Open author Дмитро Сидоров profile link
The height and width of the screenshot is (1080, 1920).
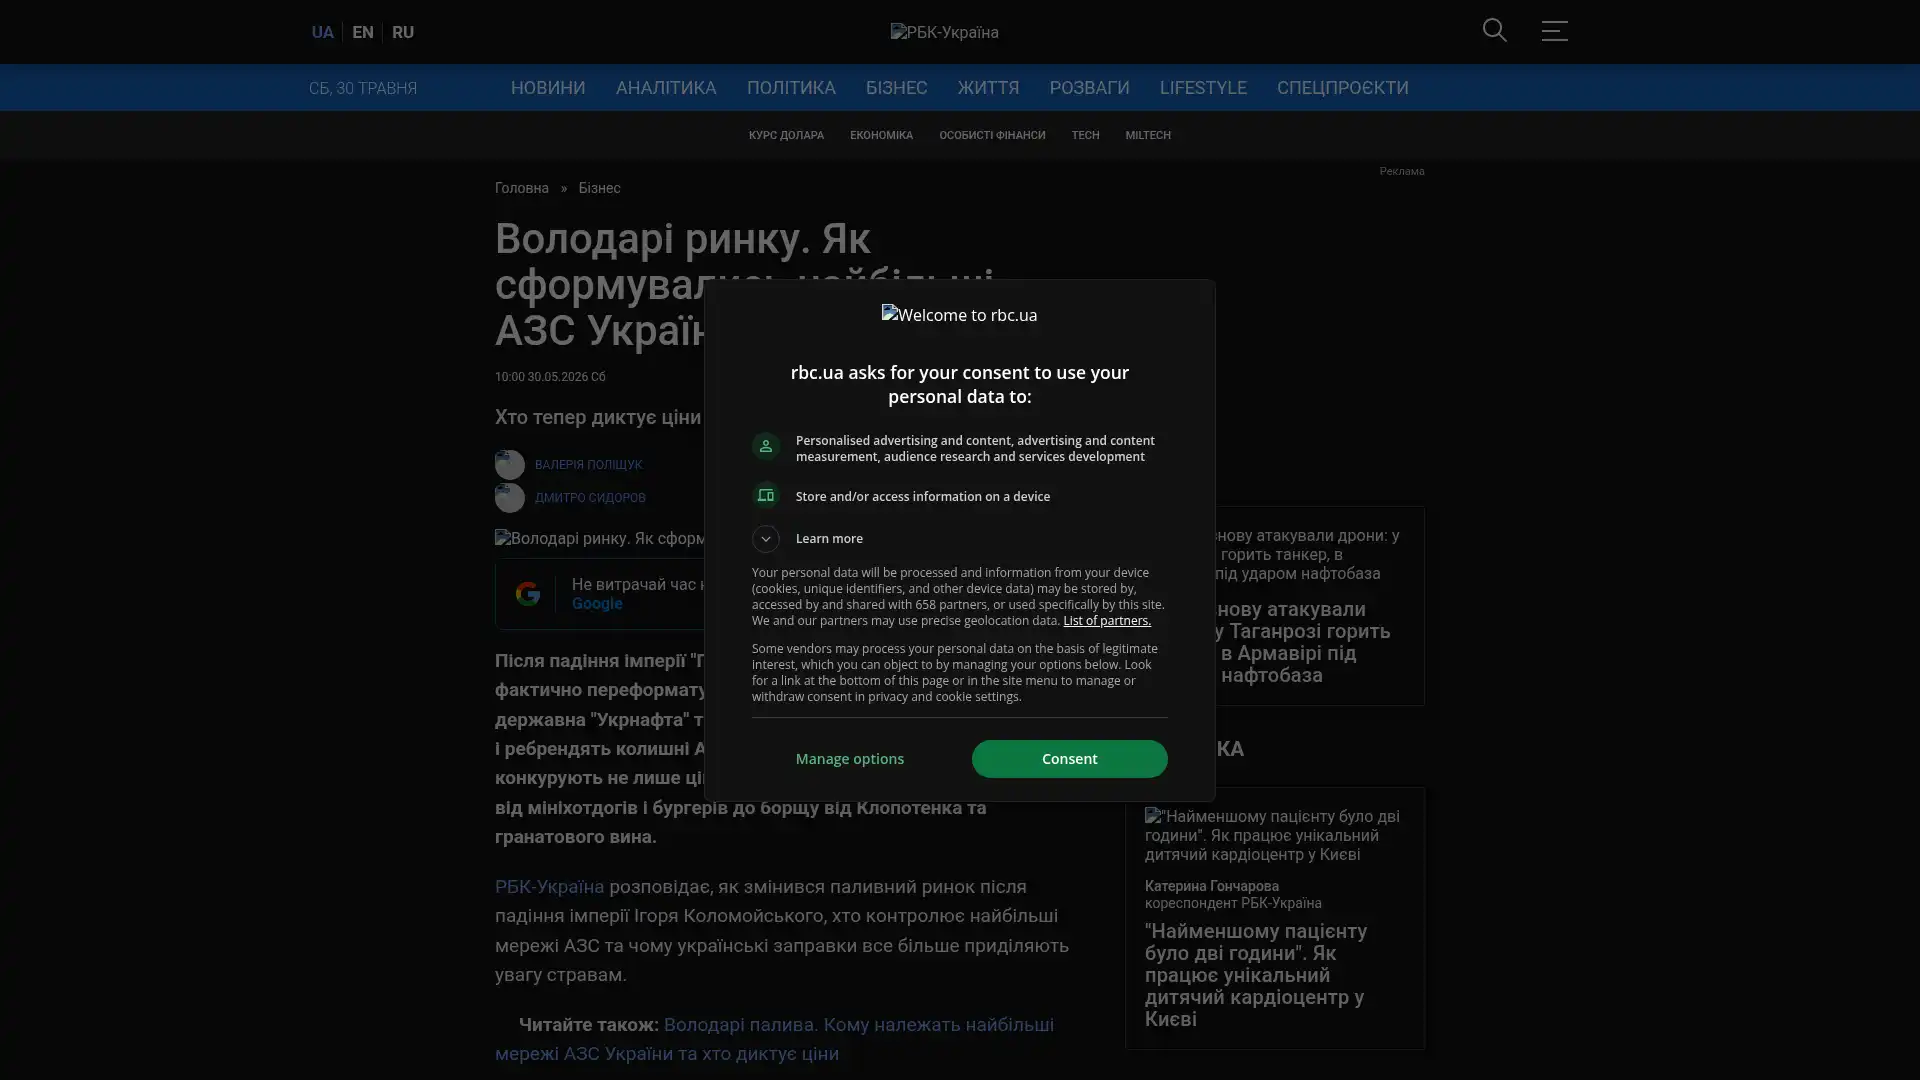(590, 498)
